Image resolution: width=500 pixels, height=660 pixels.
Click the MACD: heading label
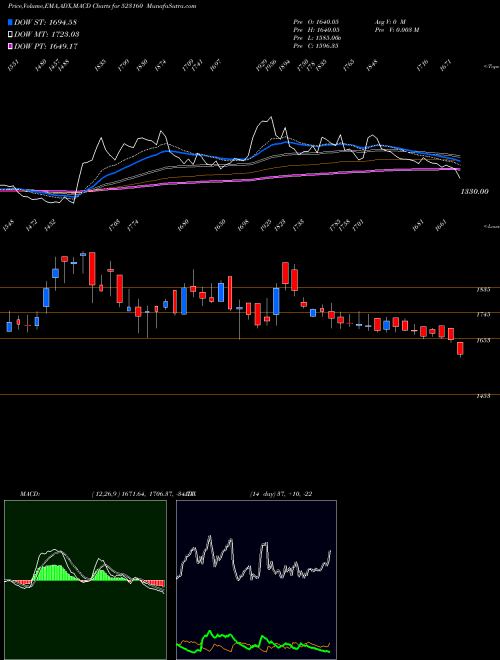tap(29, 494)
